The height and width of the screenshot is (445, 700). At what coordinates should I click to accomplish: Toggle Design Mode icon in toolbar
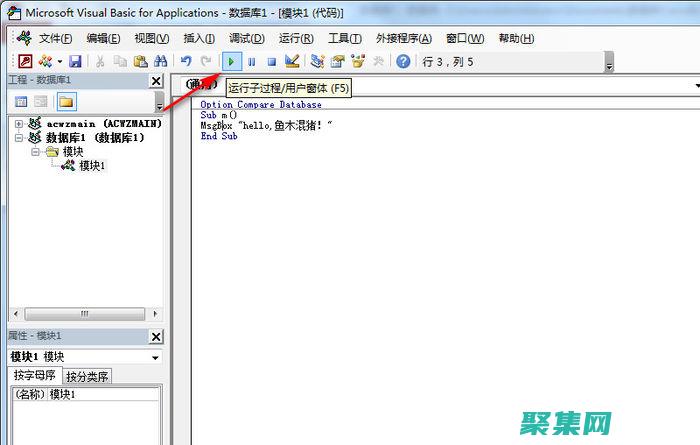tap(291, 62)
